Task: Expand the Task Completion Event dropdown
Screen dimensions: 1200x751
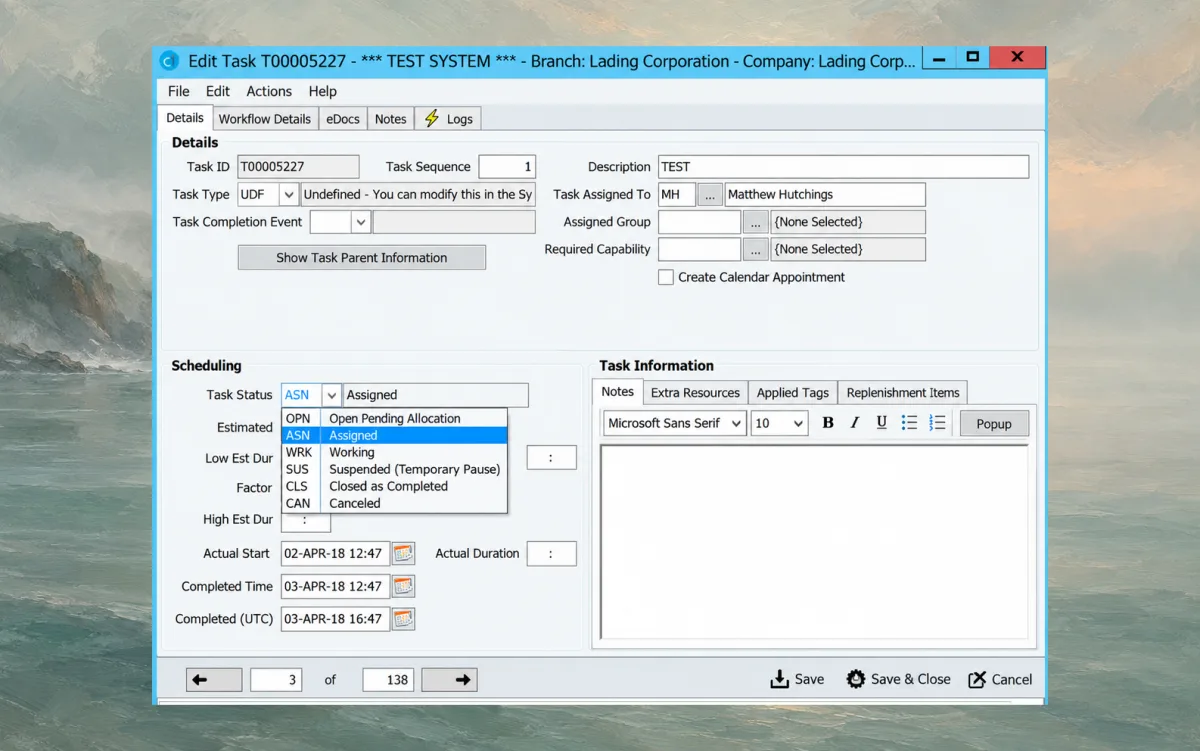Action: click(360, 222)
